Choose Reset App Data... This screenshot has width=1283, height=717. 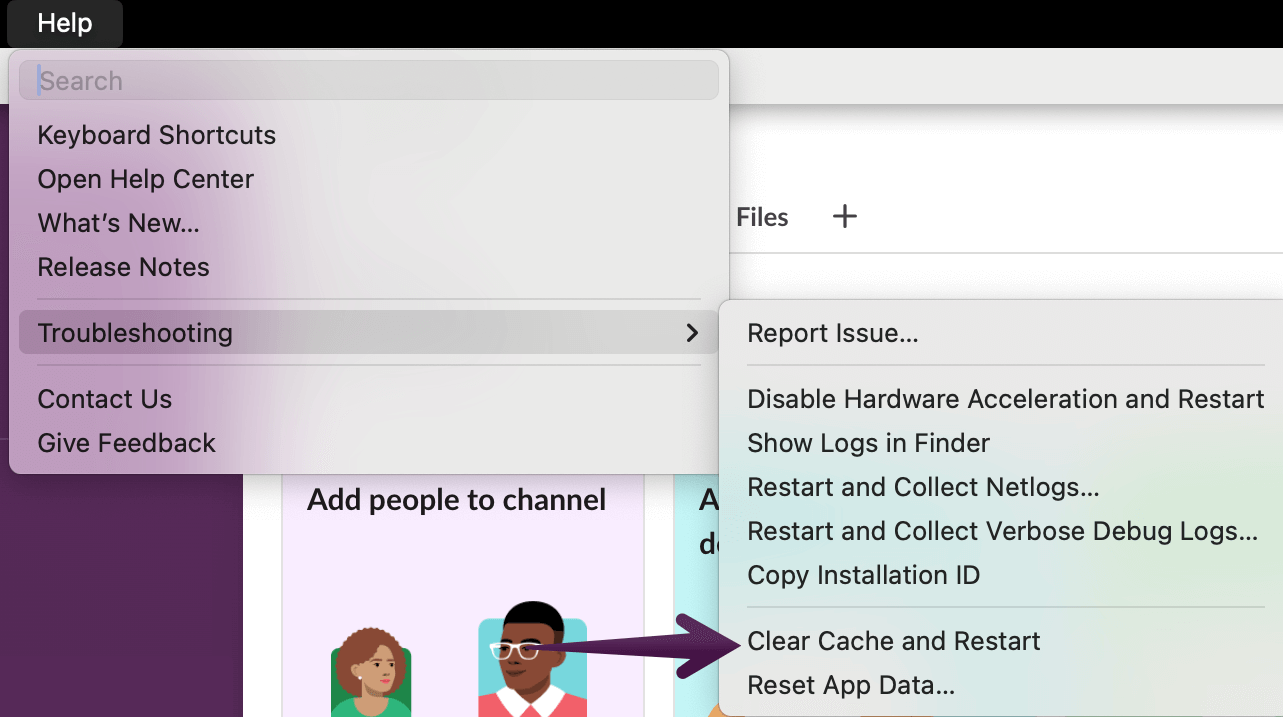[850, 685]
